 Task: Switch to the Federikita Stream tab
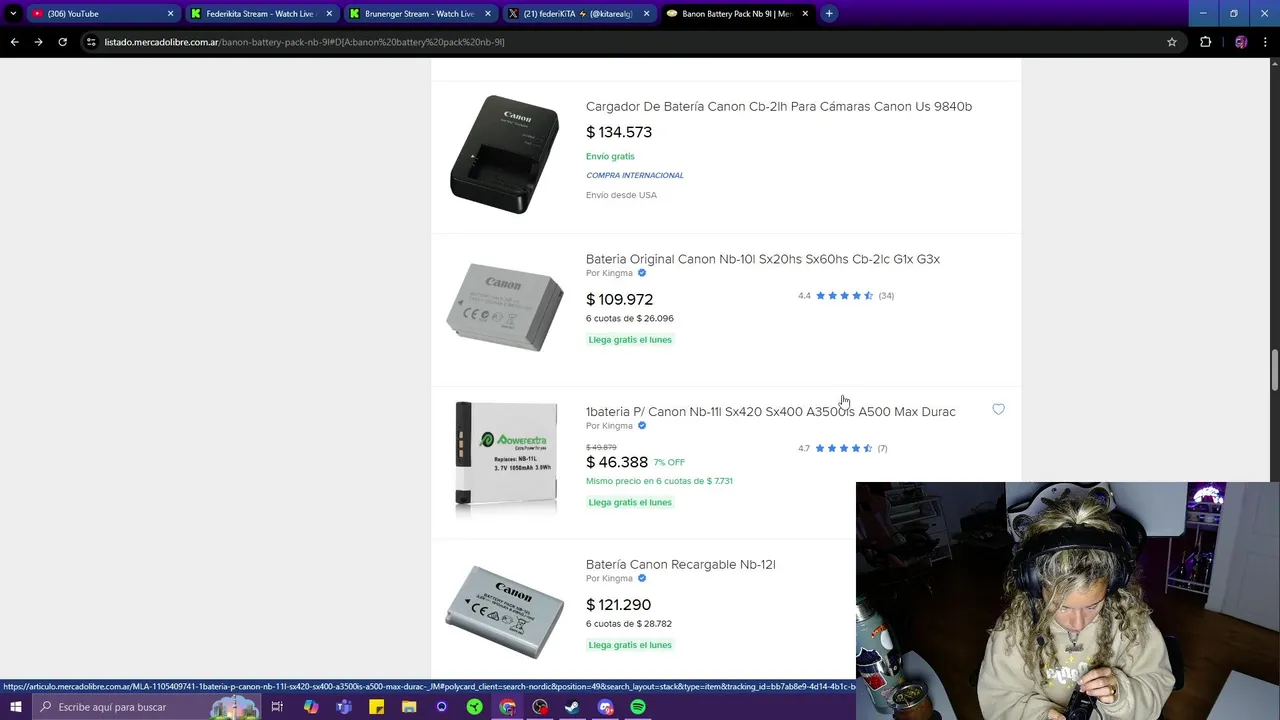pyautogui.click(x=261, y=13)
